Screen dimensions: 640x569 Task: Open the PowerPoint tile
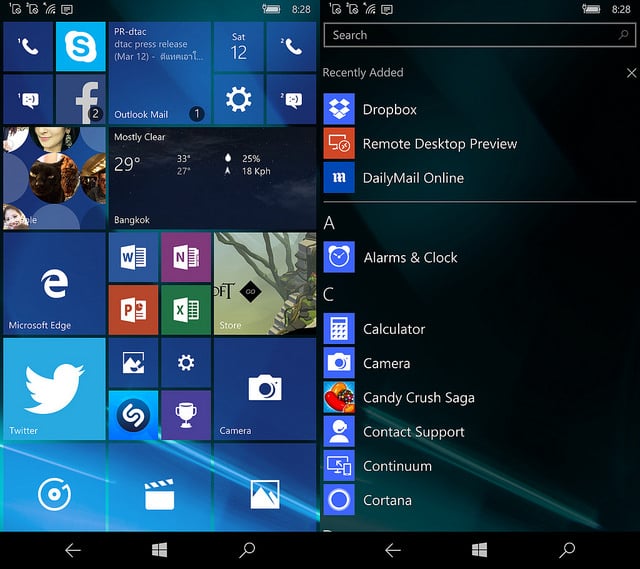pyautogui.click(x=133, y=310)
